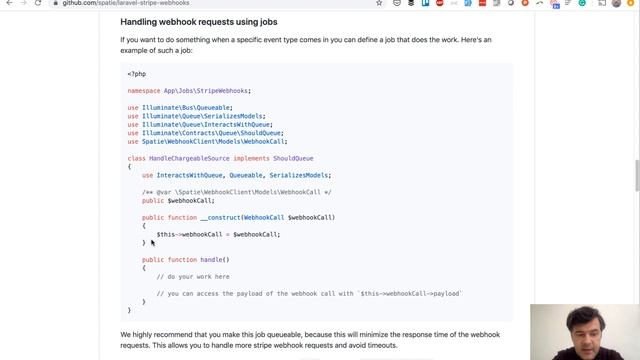Screen dimensions: 640x360
Task: Click paragraph starting 'If you want to do something'
Action: [x=306, y=45]
